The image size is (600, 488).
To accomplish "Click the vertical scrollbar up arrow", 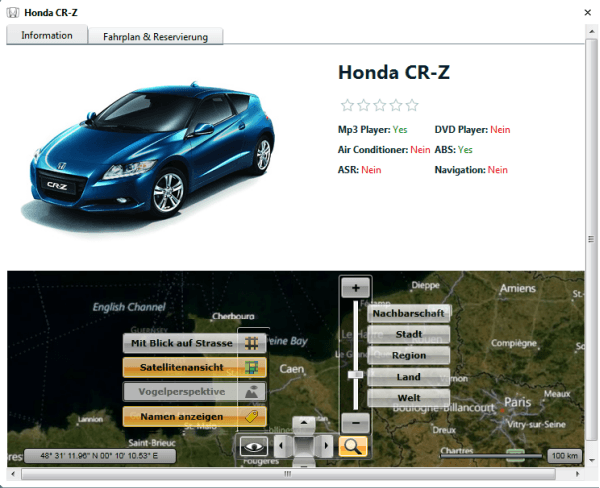I will [x=592, y=32].
